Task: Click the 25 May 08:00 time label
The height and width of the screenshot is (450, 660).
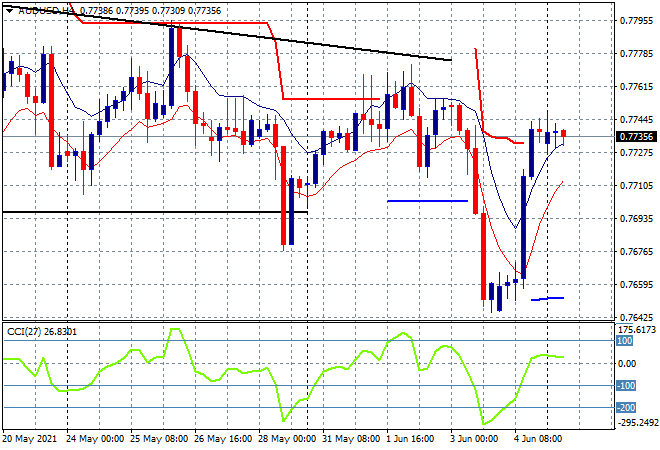Action: (x=159, y=439)
